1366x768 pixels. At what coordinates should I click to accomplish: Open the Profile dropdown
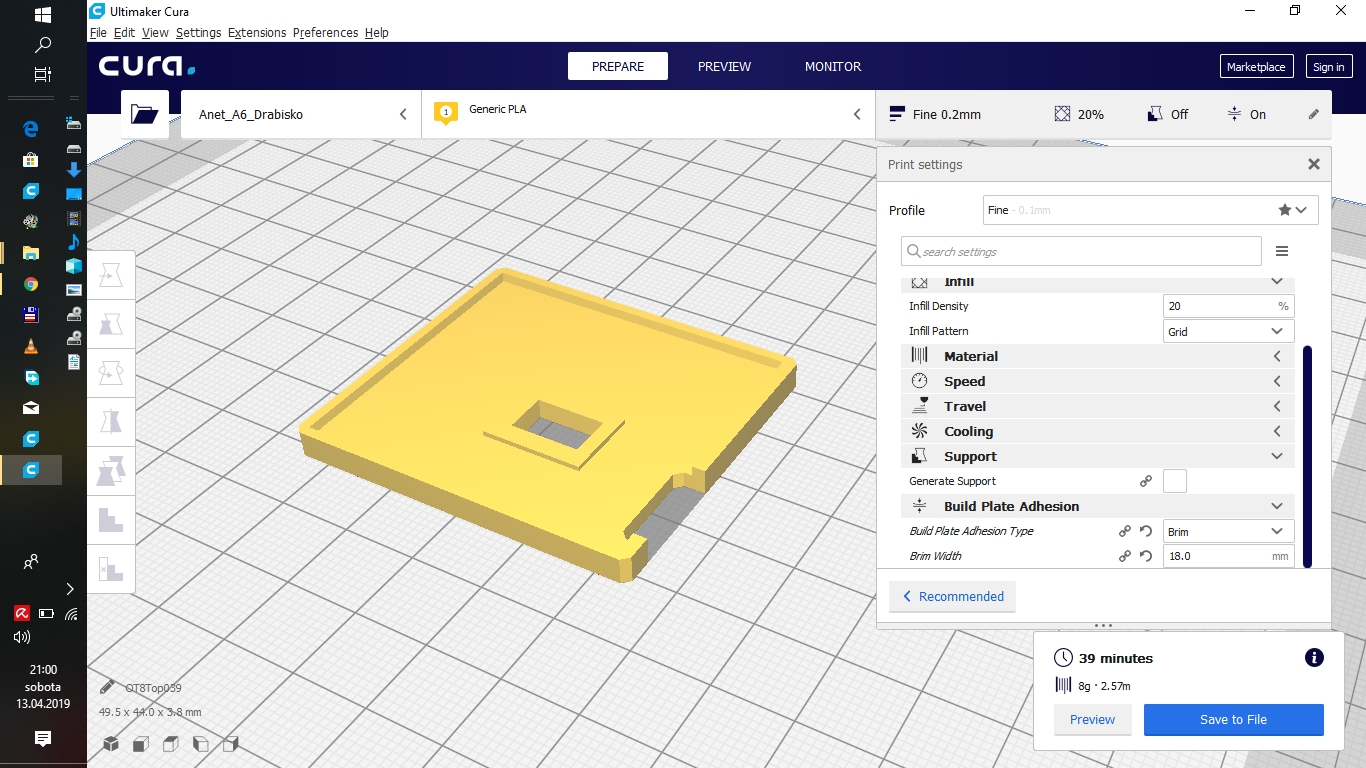[1150, 210]
